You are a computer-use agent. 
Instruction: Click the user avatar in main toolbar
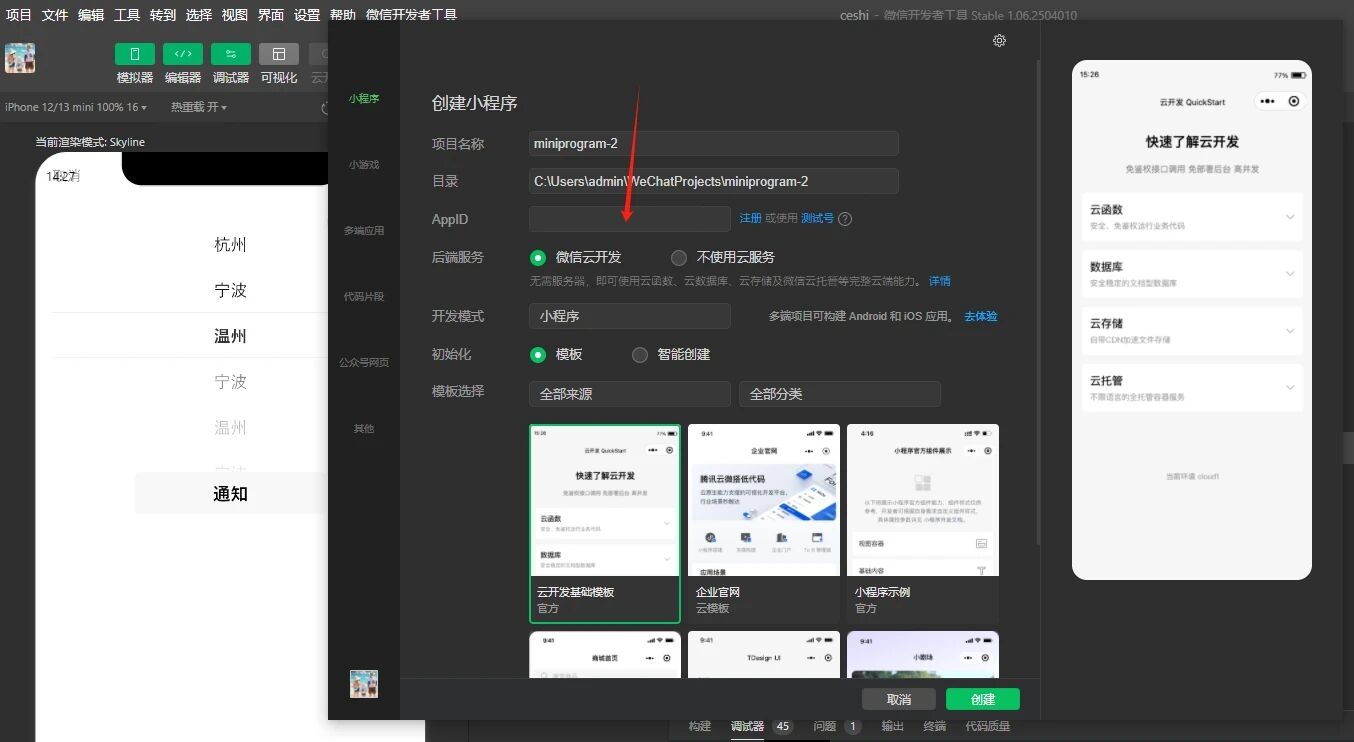click(20, 58)
